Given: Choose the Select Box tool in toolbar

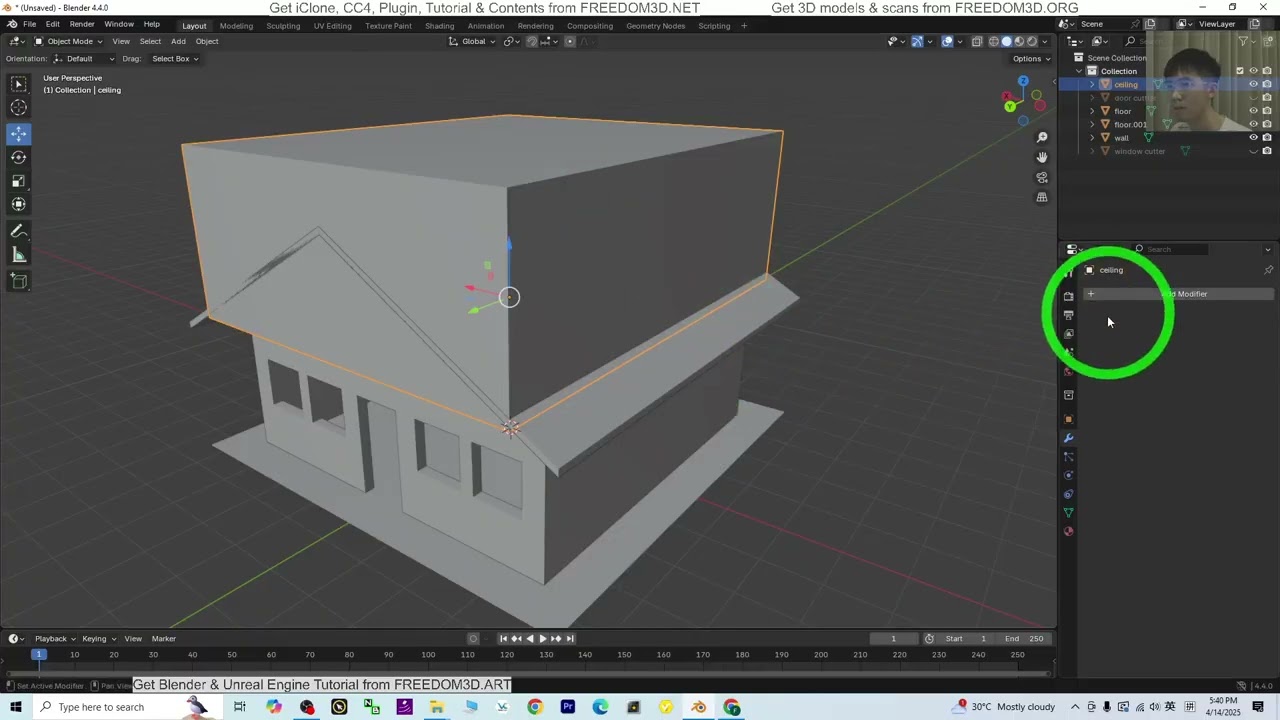Looking at the screenshot, I should pyautogui.click(x=19, y=84).
